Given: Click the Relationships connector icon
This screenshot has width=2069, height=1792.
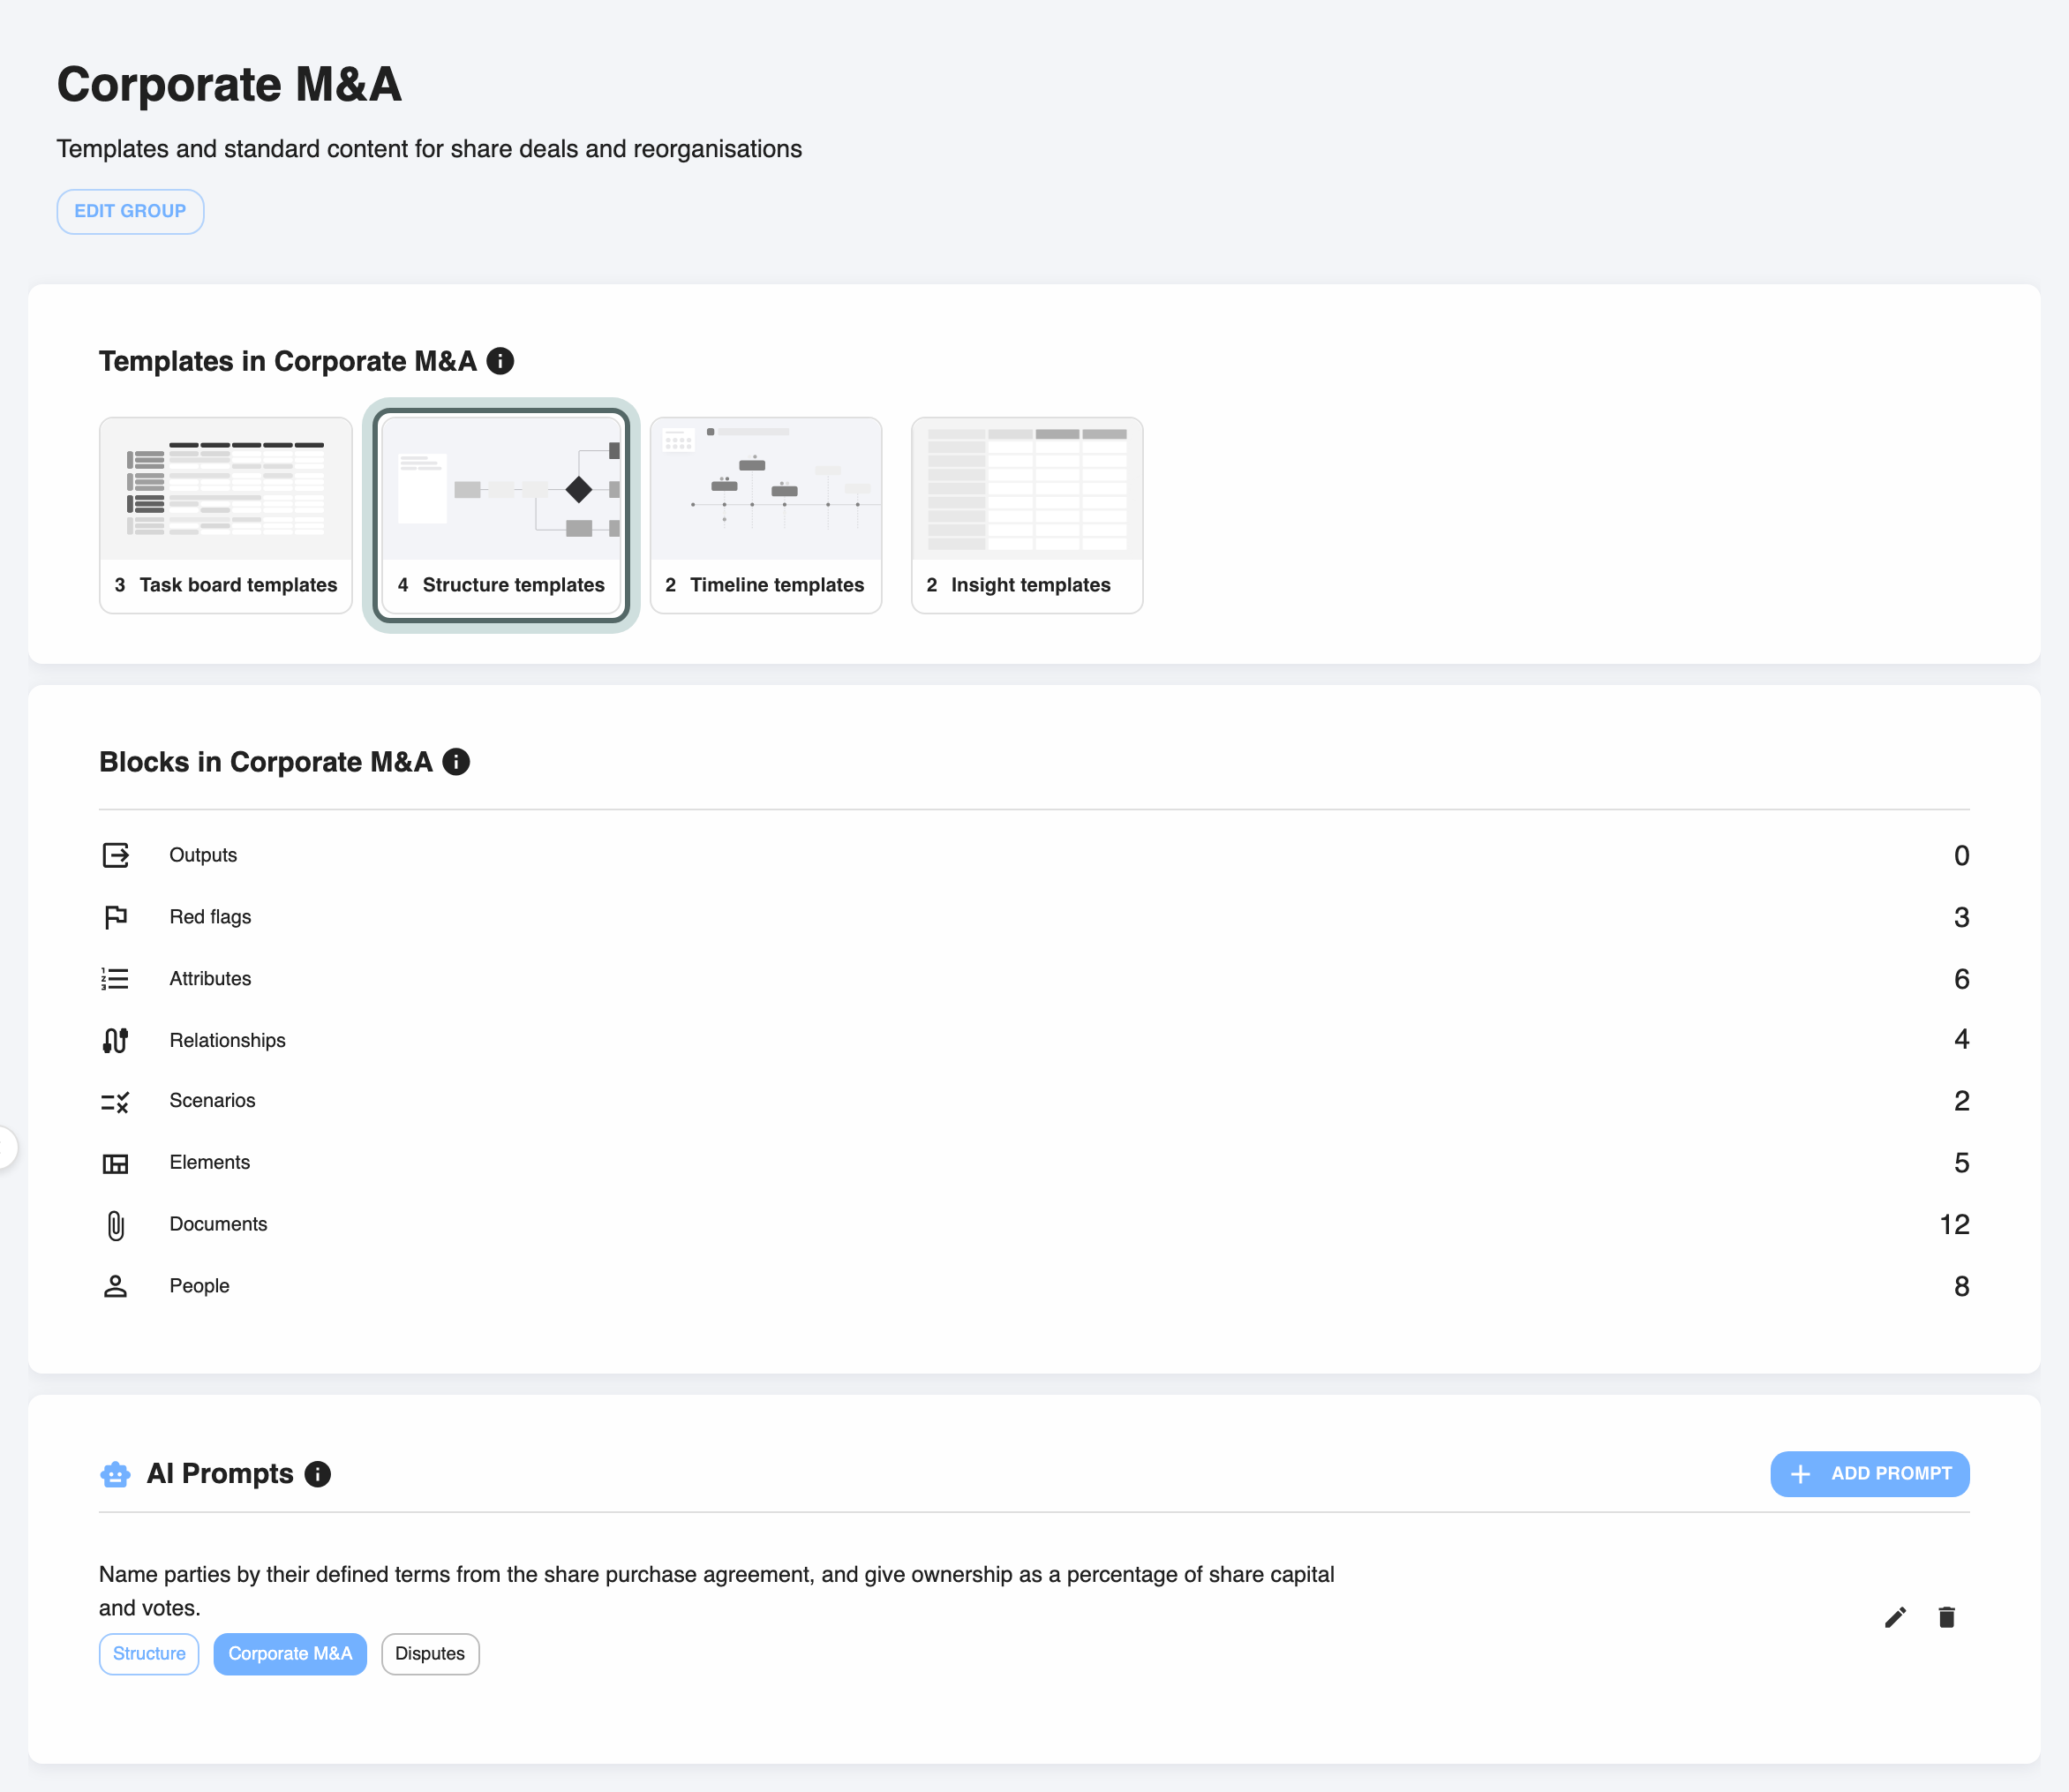Looking at the screenshot, I should (x=116, y=1040).
